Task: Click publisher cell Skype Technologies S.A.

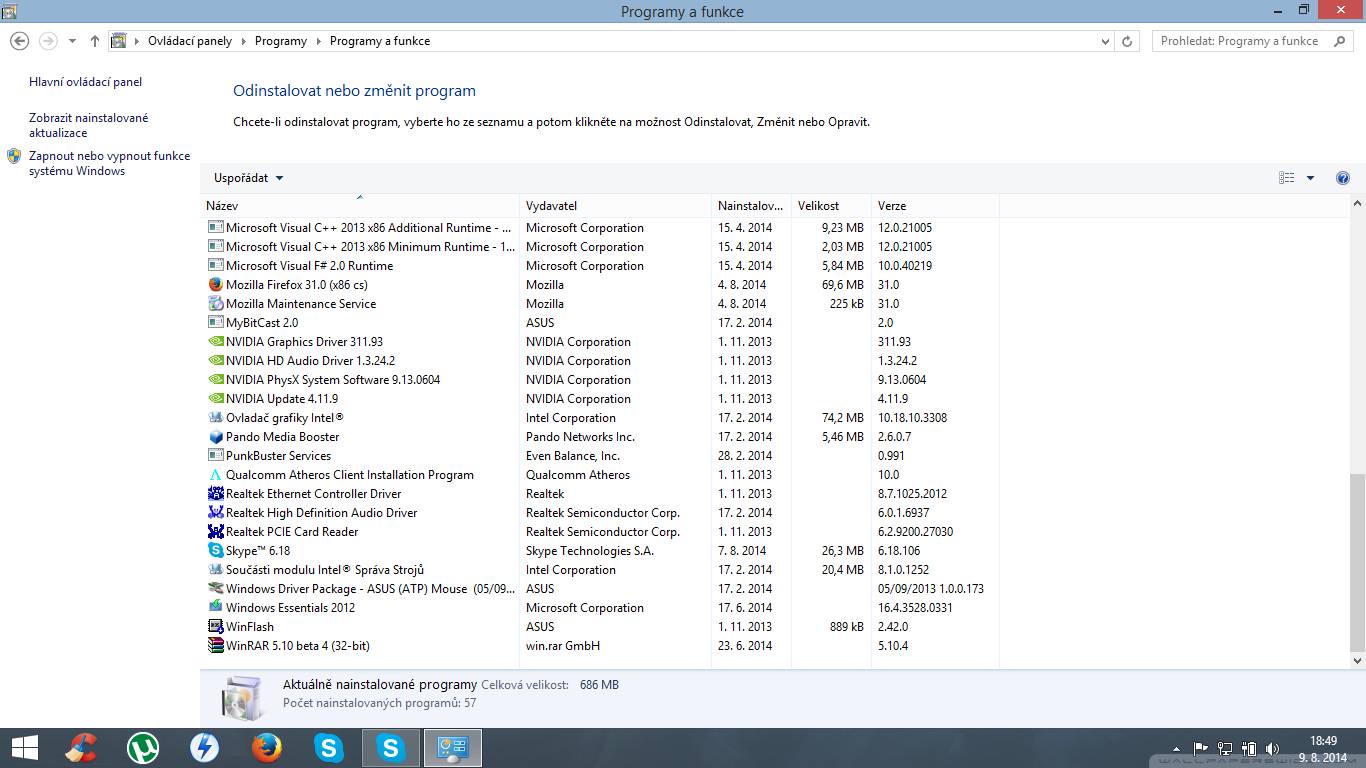Action: tap(590, 551)
